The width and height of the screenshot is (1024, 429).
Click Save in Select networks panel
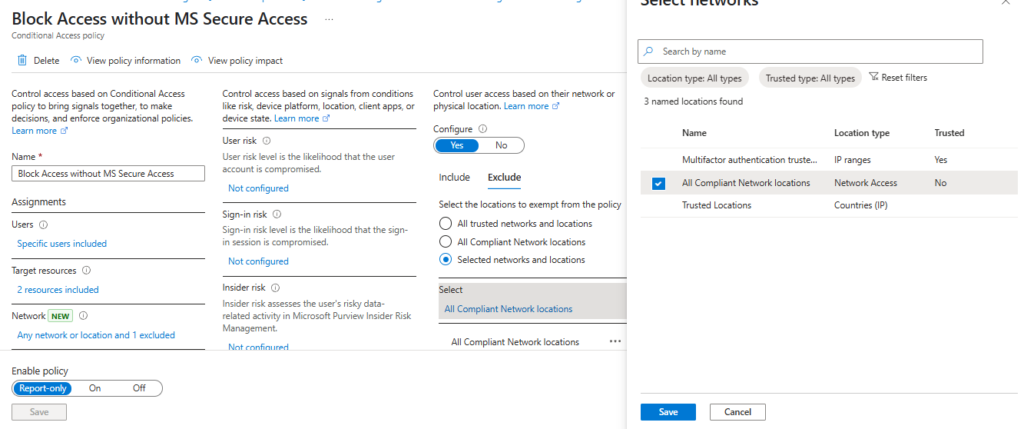pos(668,412)
